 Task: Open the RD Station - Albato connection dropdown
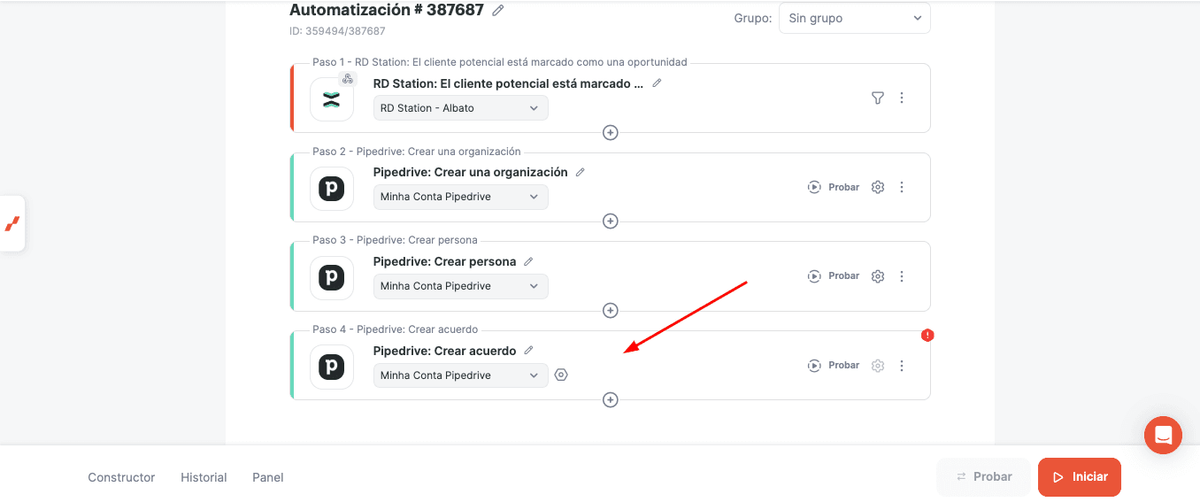[460, 108]
